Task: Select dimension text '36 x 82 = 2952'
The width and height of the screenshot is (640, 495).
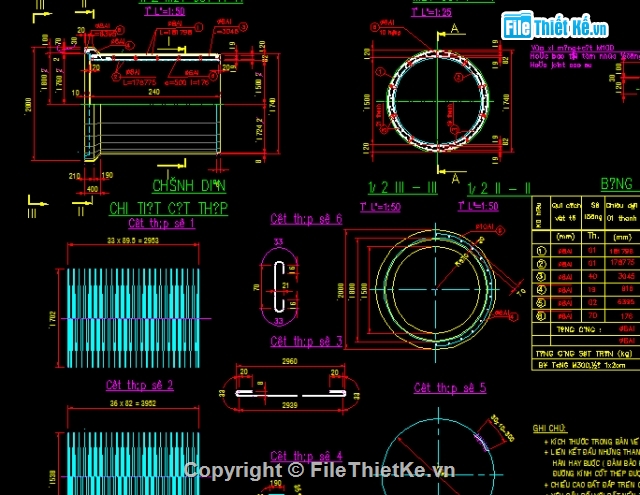Action: tap(133, 403)
